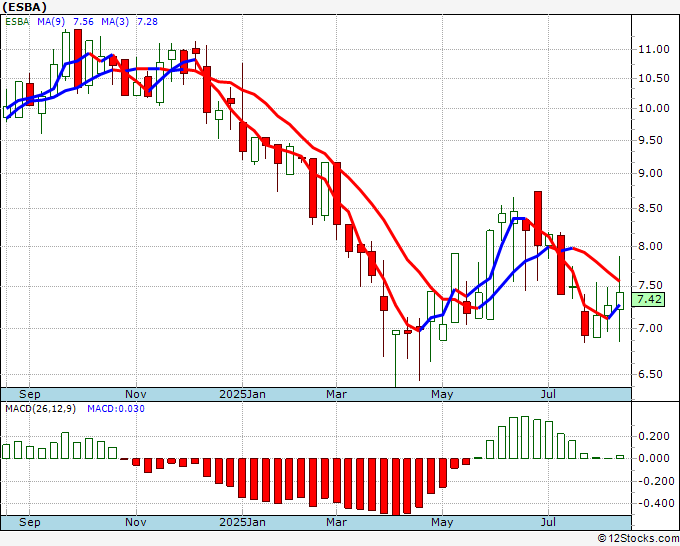This screenshot has width=680, height=546.
Task: Click Jul on the MACD time axis
Action: click(x=549, y=522)
